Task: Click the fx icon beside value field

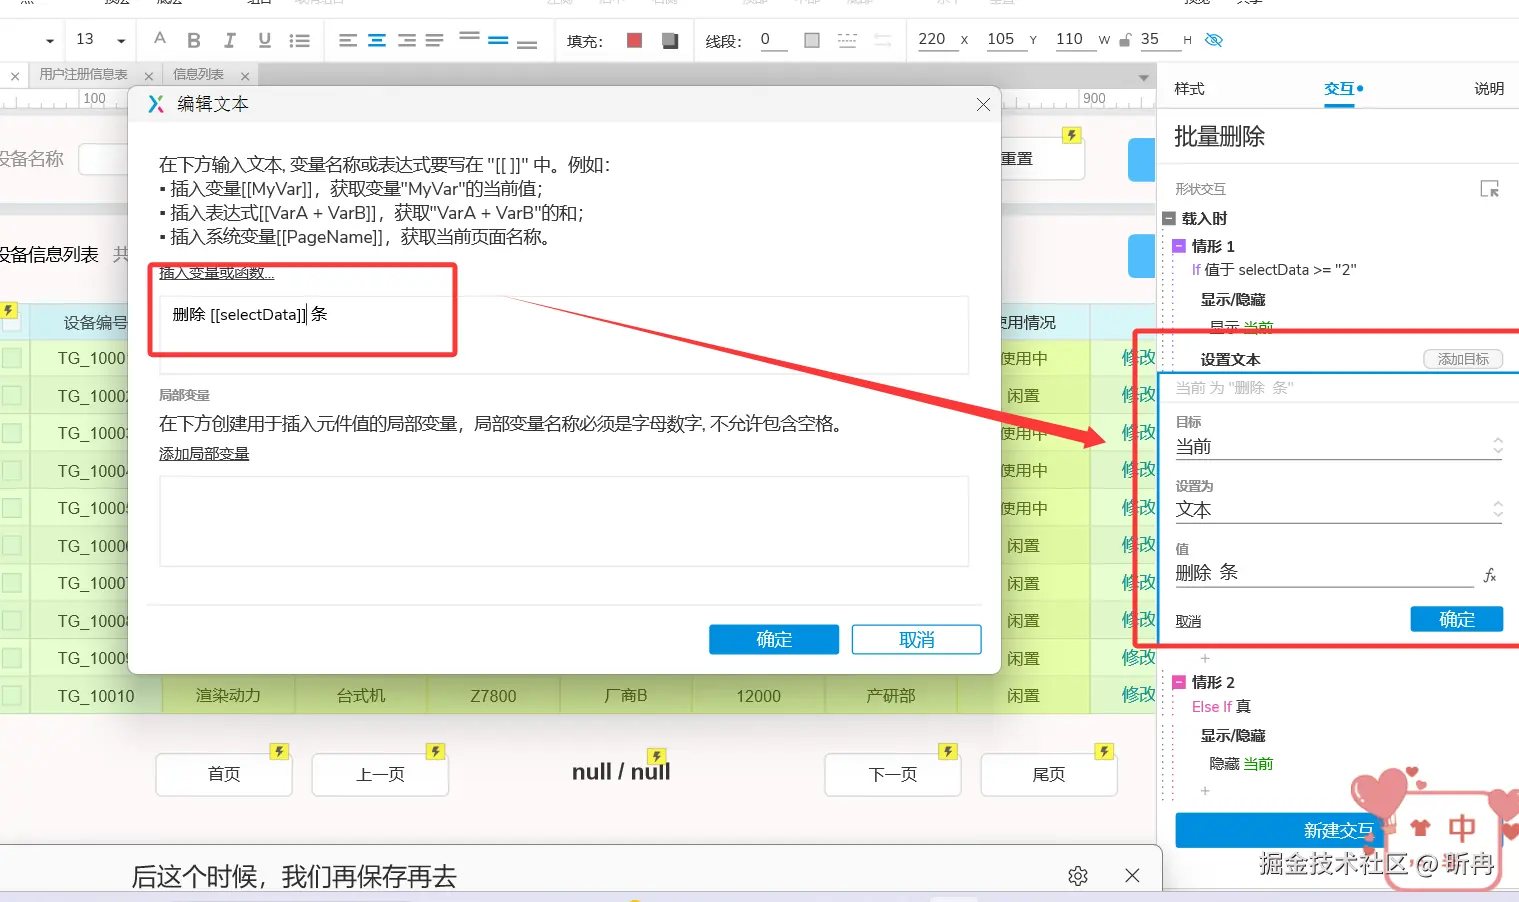Action: (1490, 575)
